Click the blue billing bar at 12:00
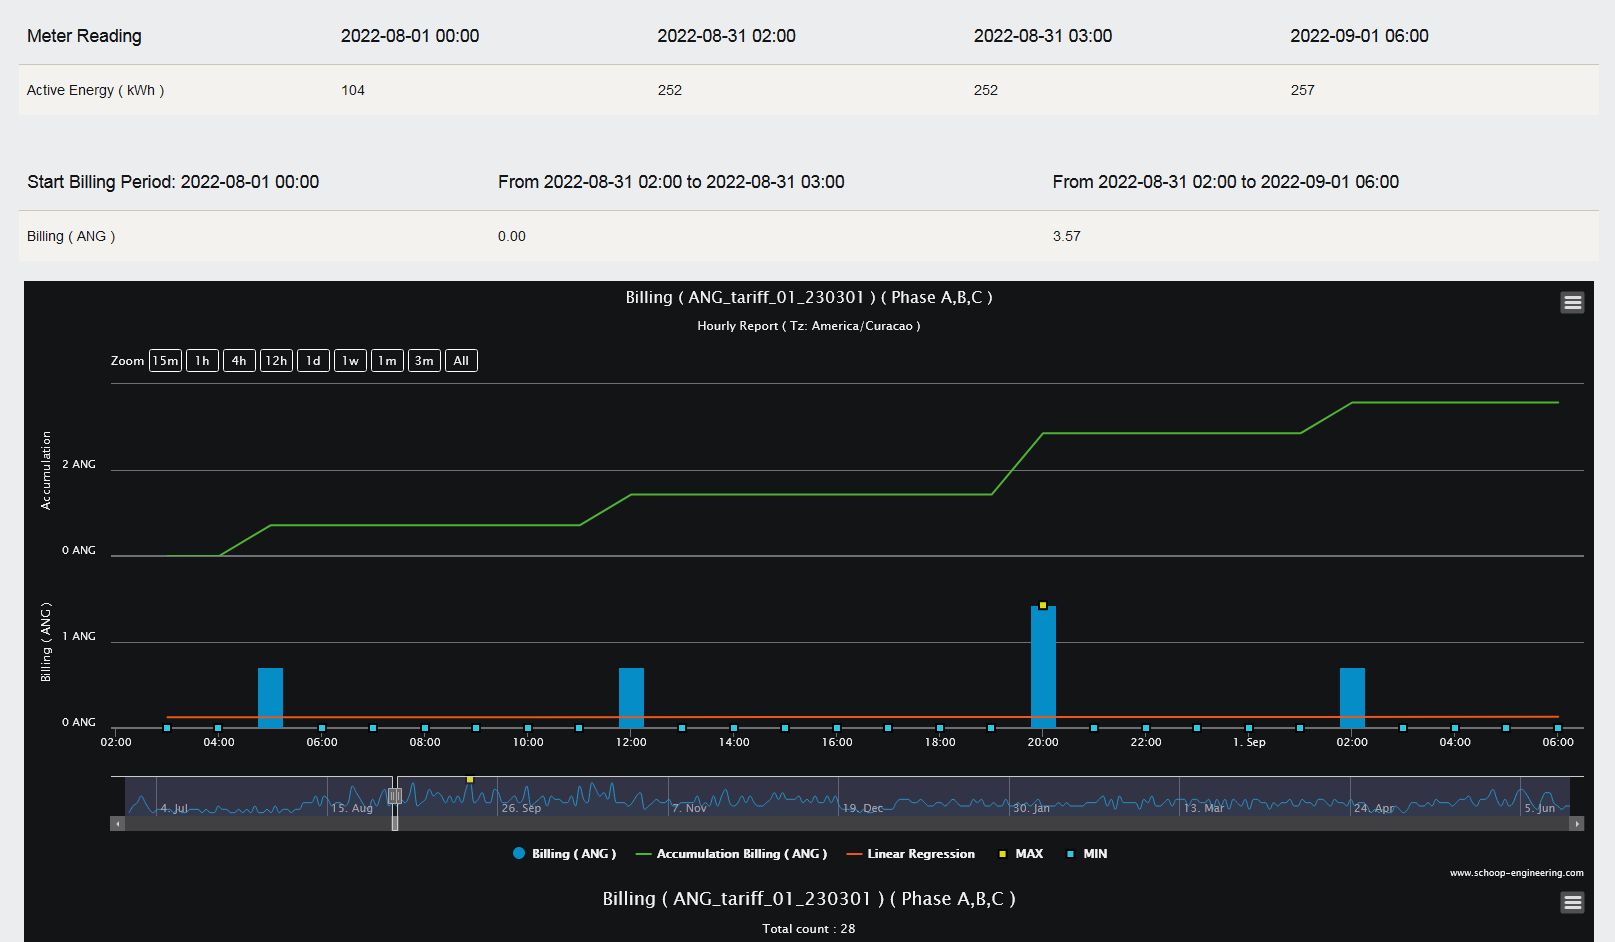 631,697
